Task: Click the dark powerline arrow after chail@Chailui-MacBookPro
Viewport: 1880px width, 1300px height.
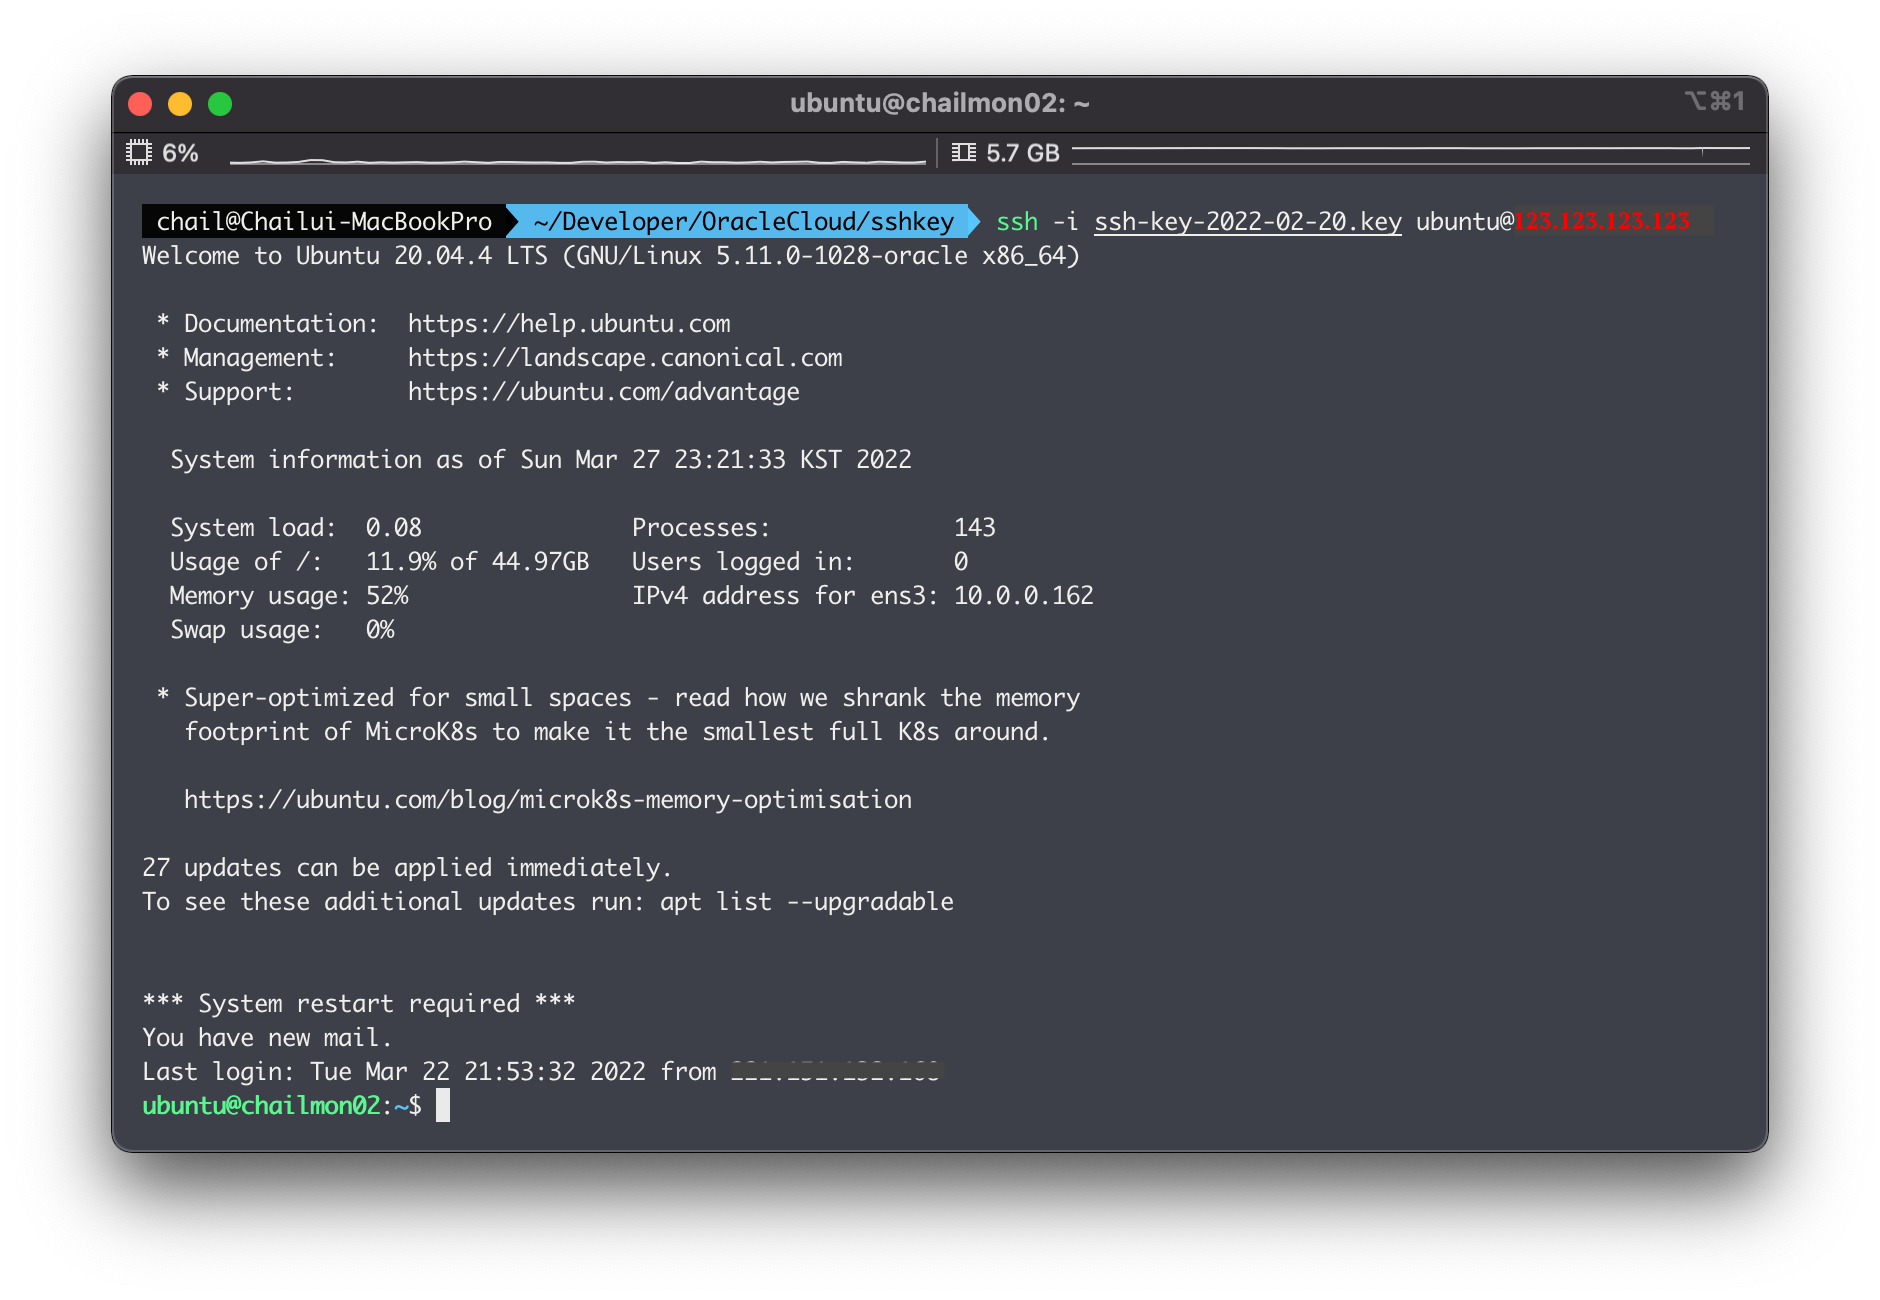Action: (510, 222)
